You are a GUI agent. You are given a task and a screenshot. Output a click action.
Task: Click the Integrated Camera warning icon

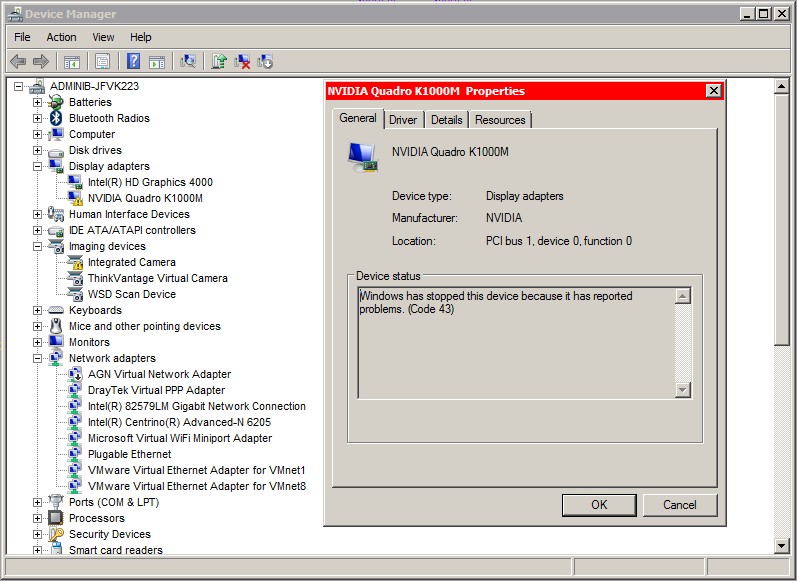75,262
